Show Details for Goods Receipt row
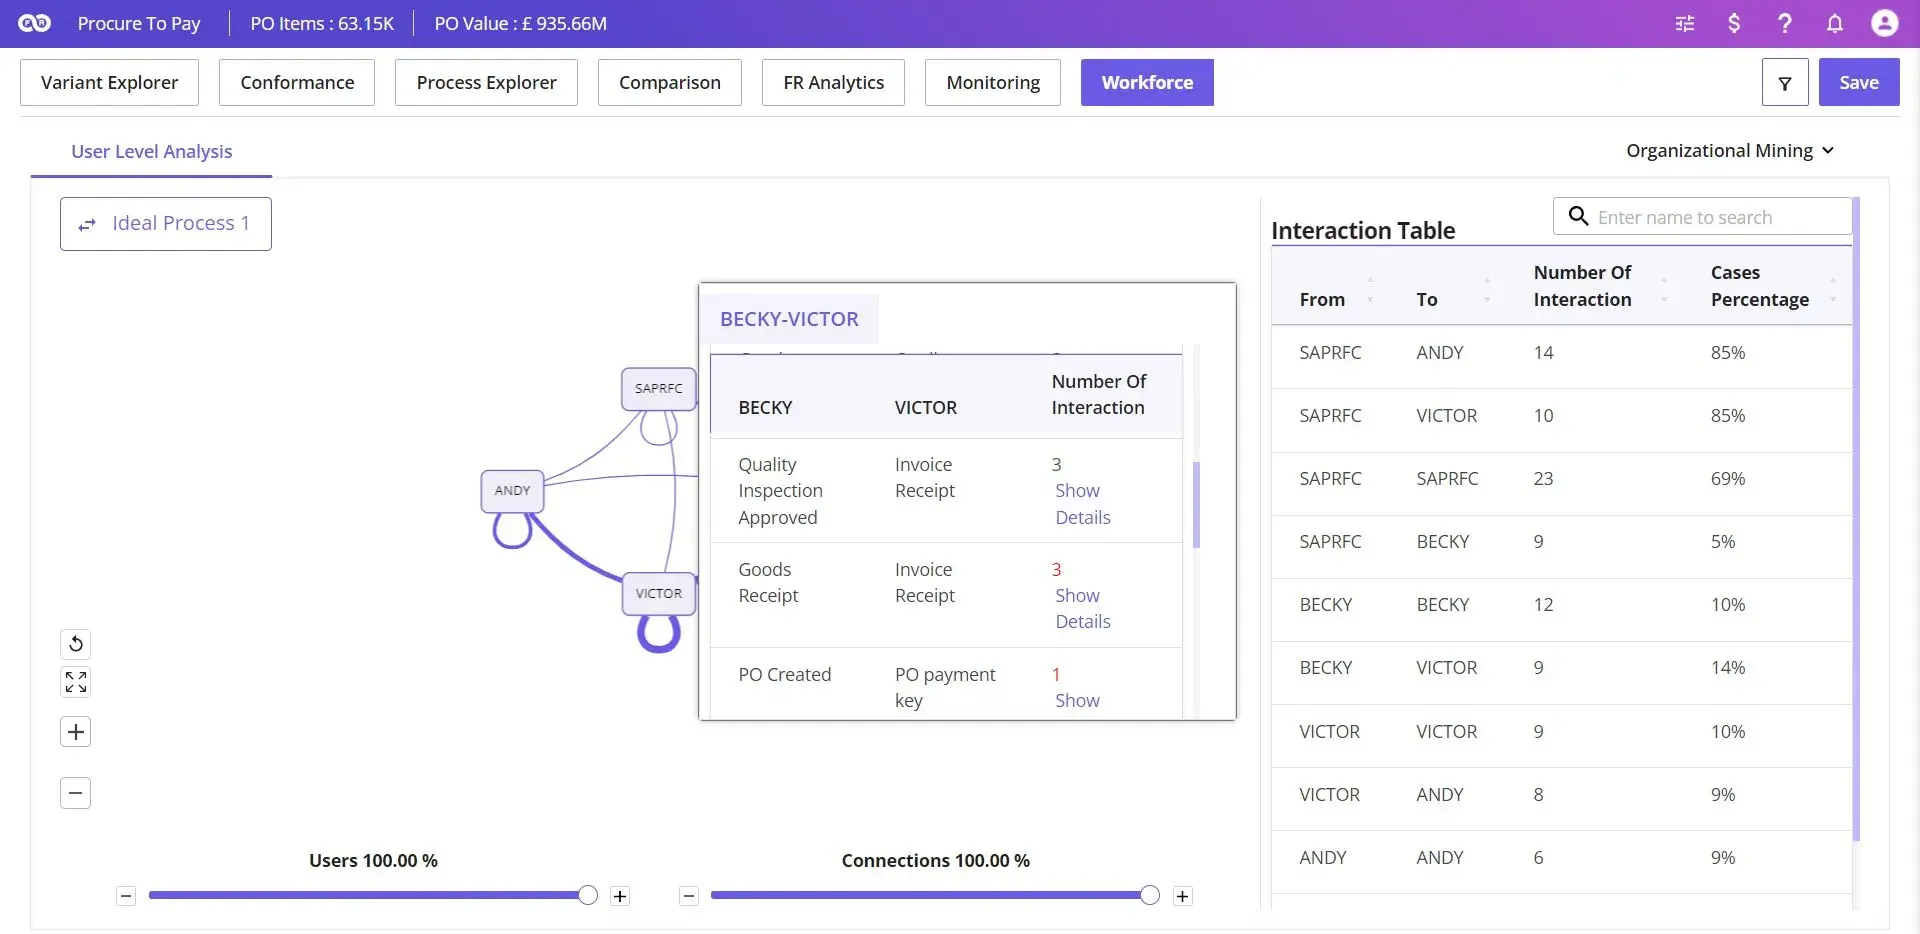The width and height of the screenshot is (1920, 934). pos(1082,609)
